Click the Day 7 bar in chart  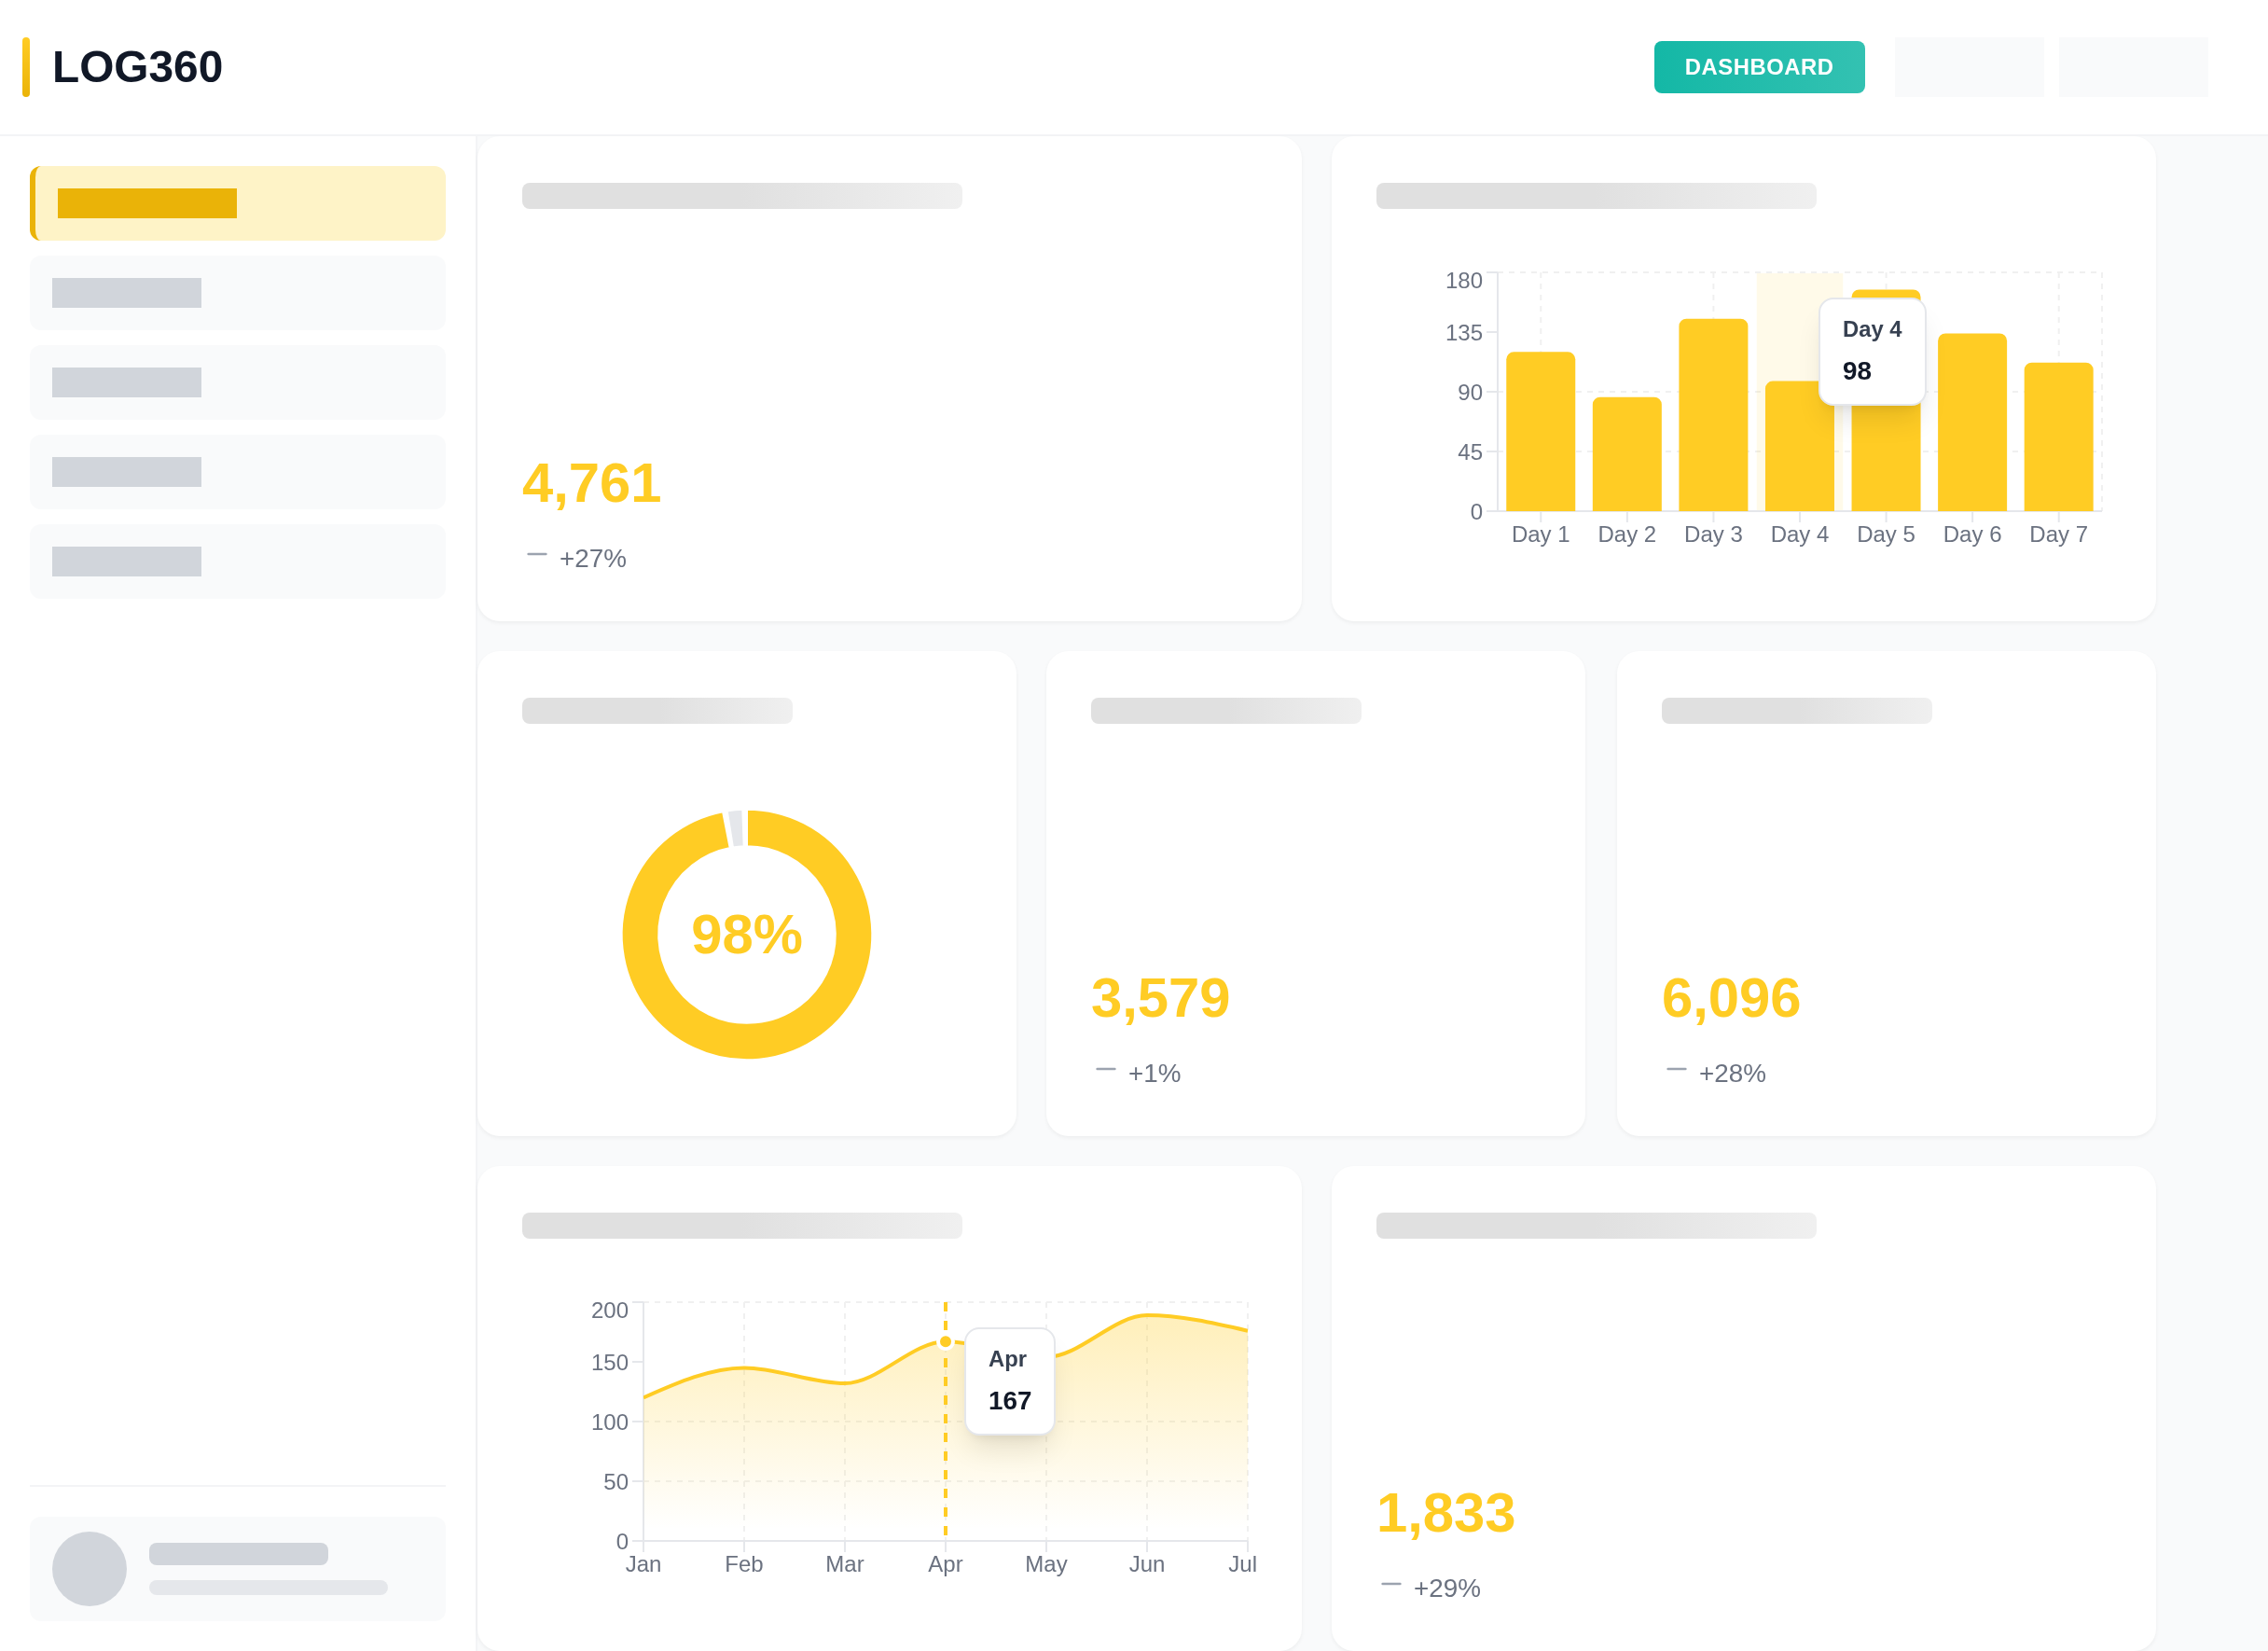[x=2058, y=437]
